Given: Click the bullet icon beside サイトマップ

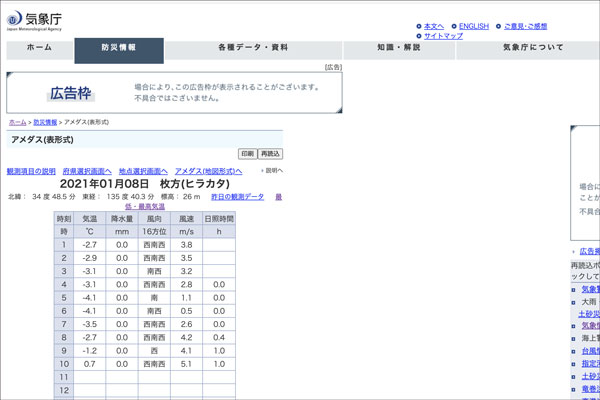Looking at the screenshot, I should [418, 36].
